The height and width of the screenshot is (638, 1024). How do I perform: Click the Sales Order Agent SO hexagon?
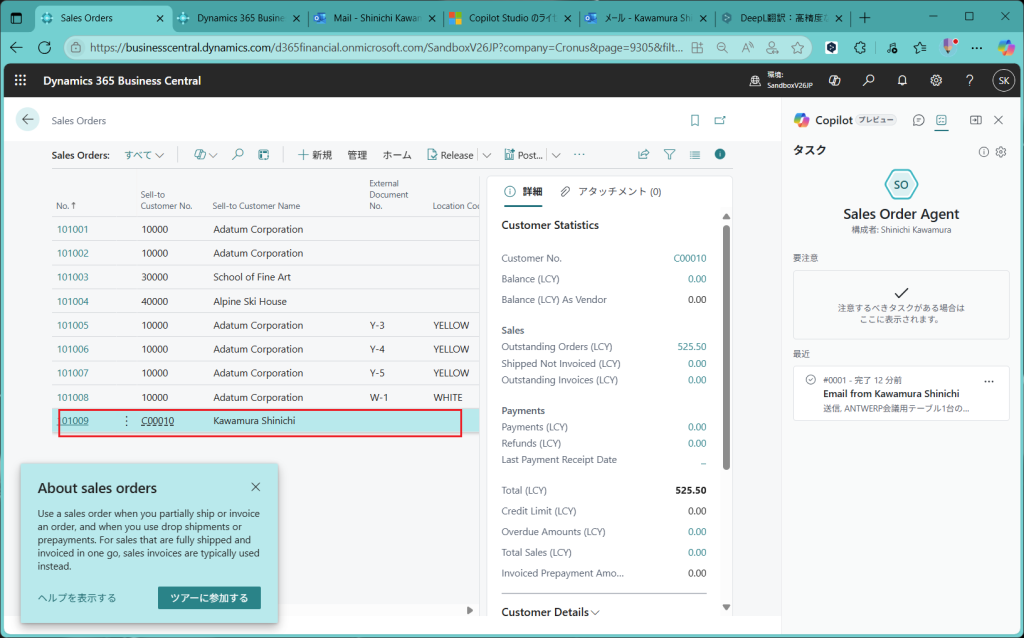[901, 185]
